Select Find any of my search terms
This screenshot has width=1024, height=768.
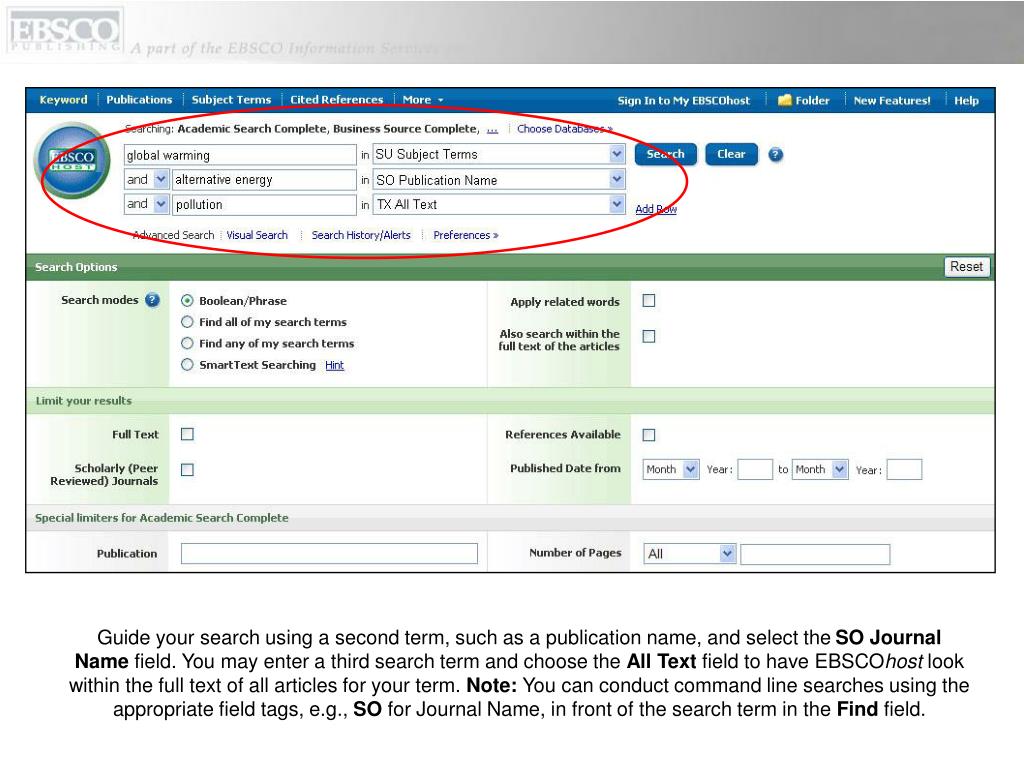coord(187,344)
